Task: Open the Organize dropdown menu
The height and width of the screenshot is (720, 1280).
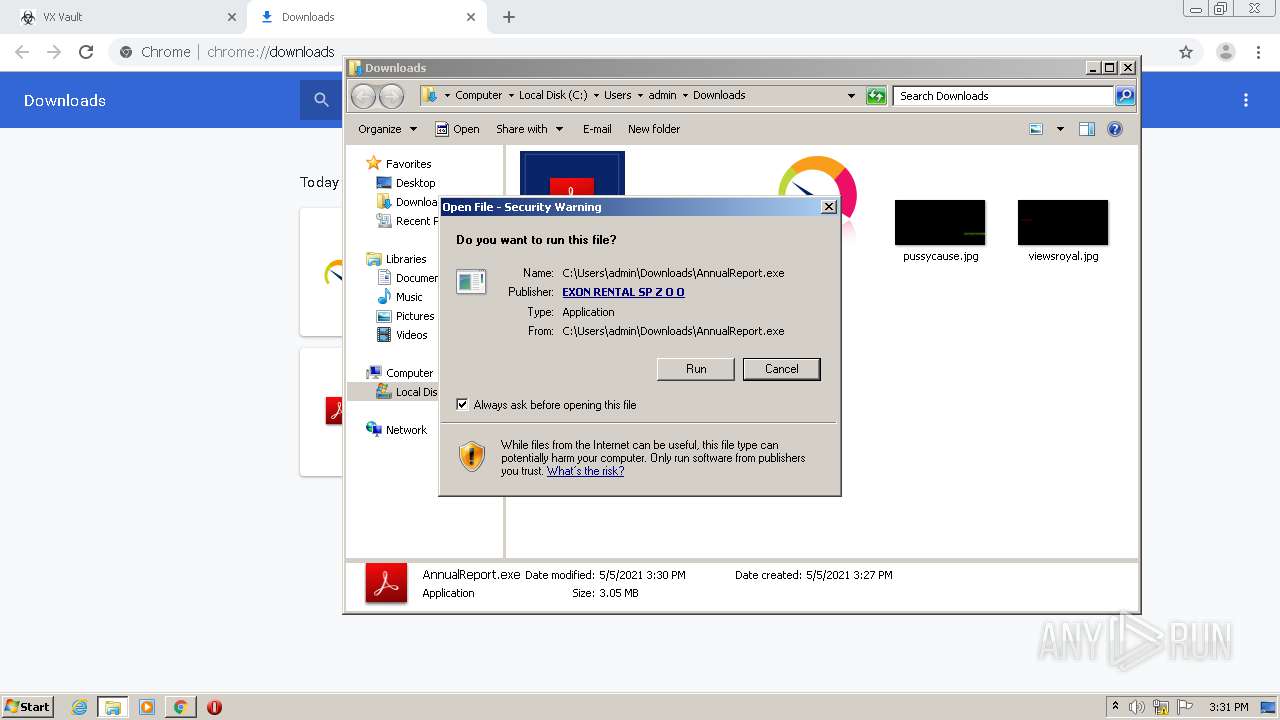Action: tap(387, 129)
